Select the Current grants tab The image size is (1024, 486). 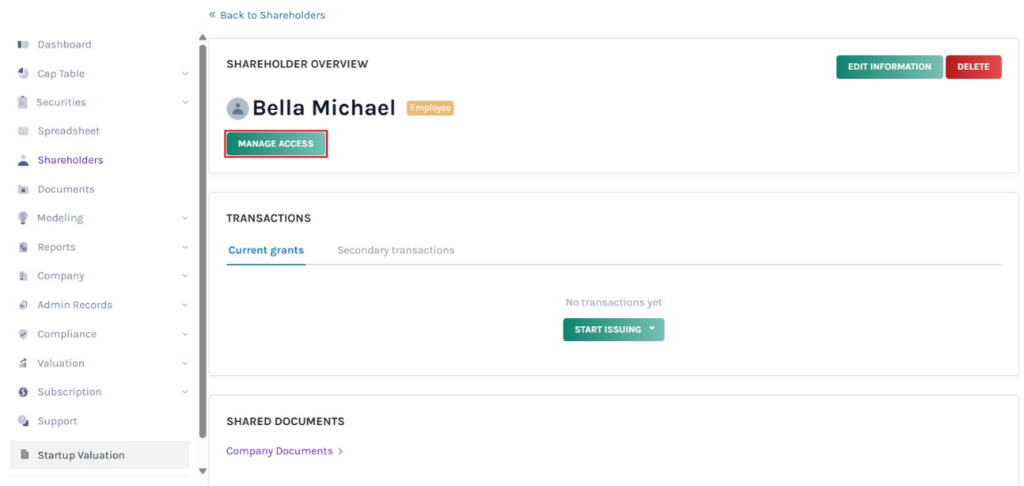(266, 250)
